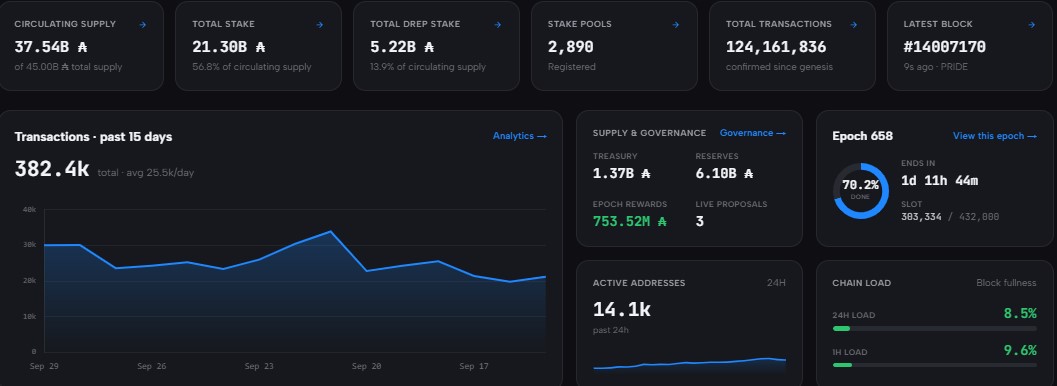The image size is (1057, 386).
Task: Open the Governance link
Action: pyautogui.click(x=753, y=133)
